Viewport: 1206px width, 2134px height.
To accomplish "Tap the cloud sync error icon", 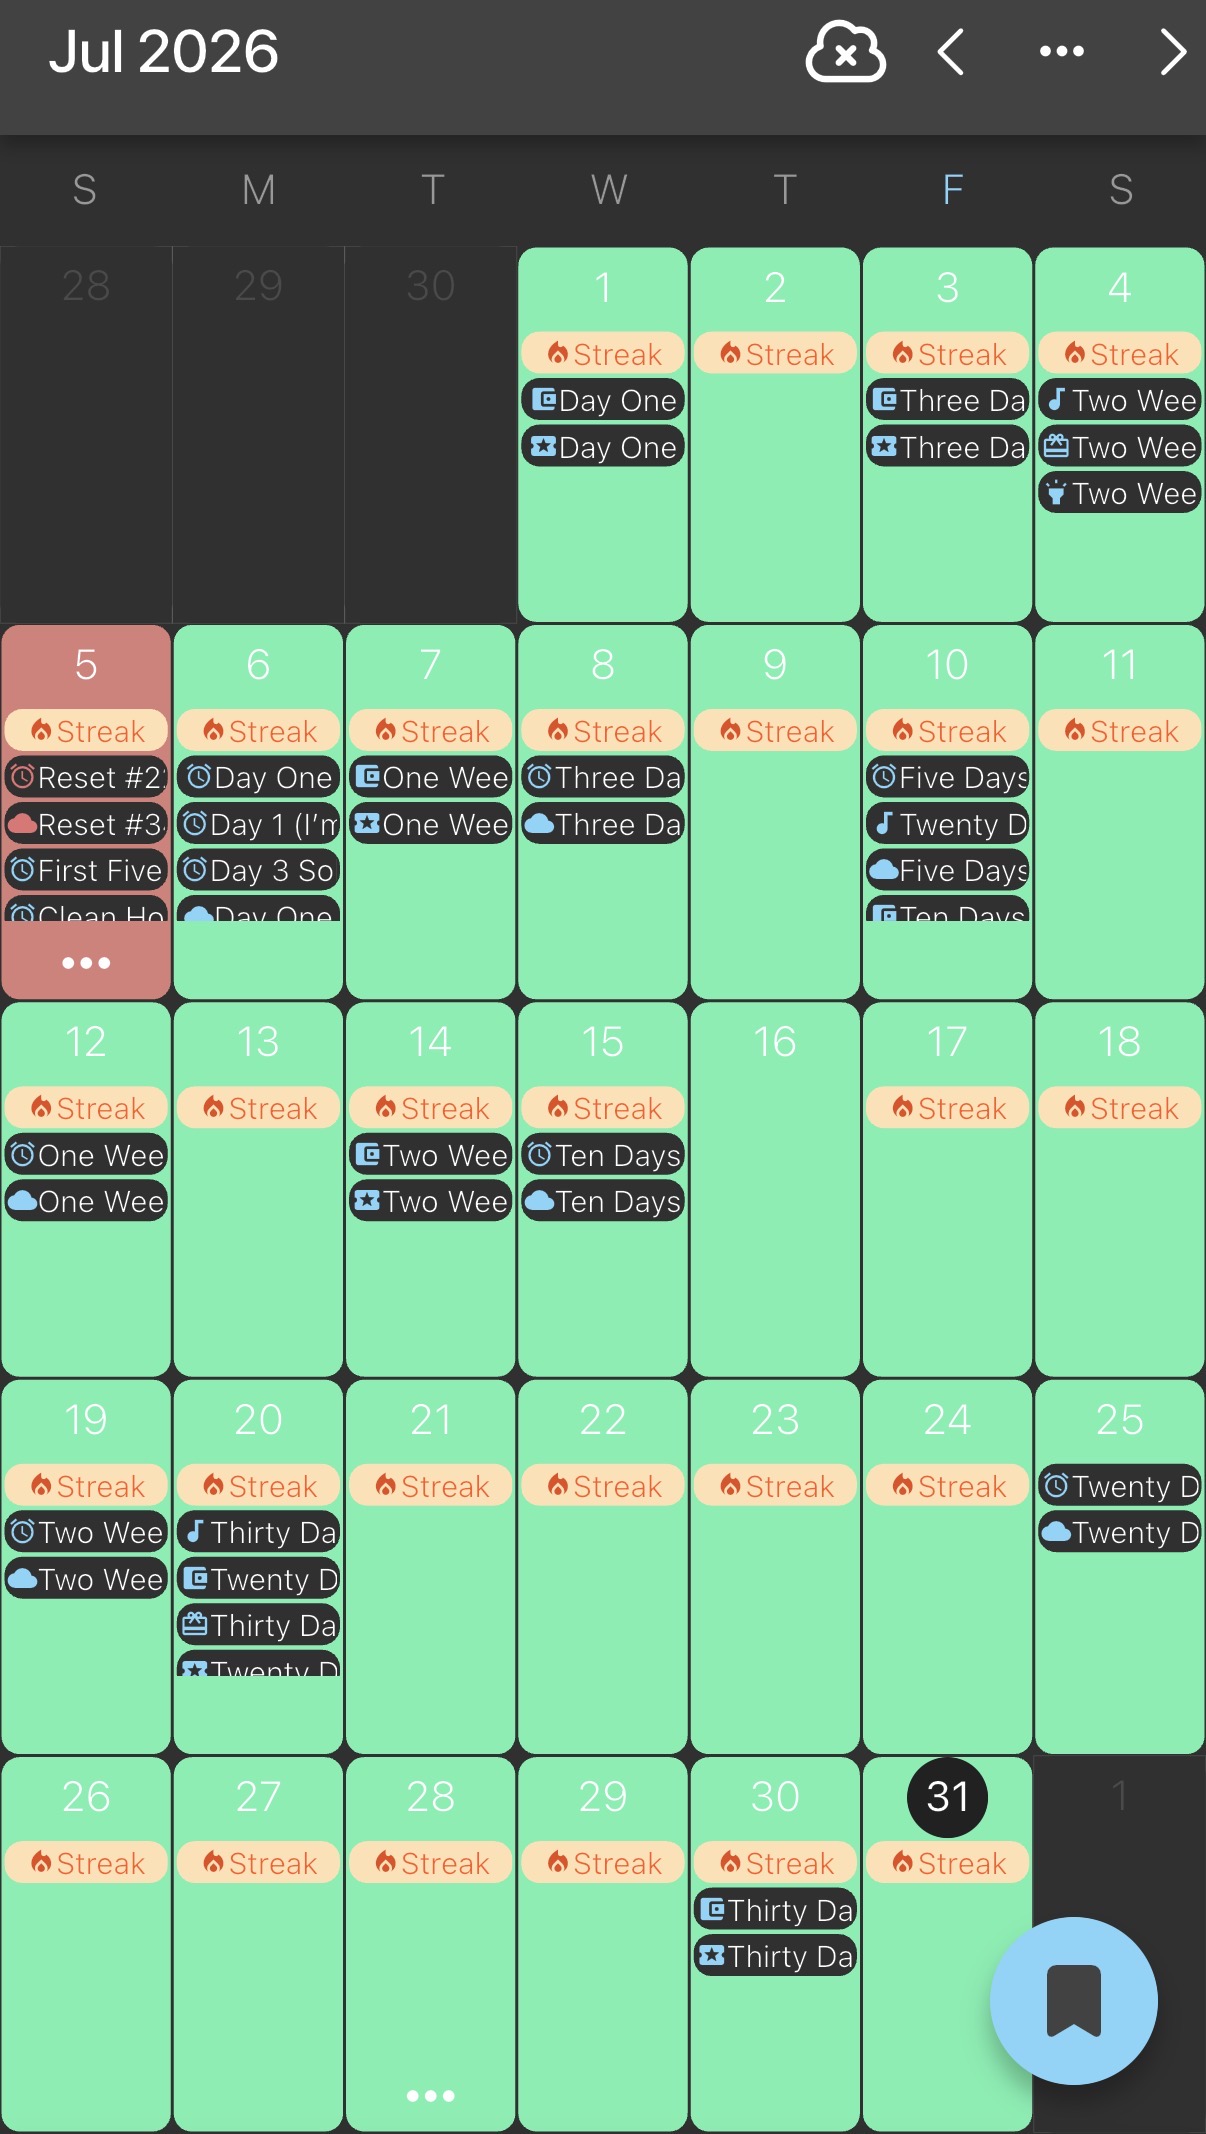I will coord(845,52).
